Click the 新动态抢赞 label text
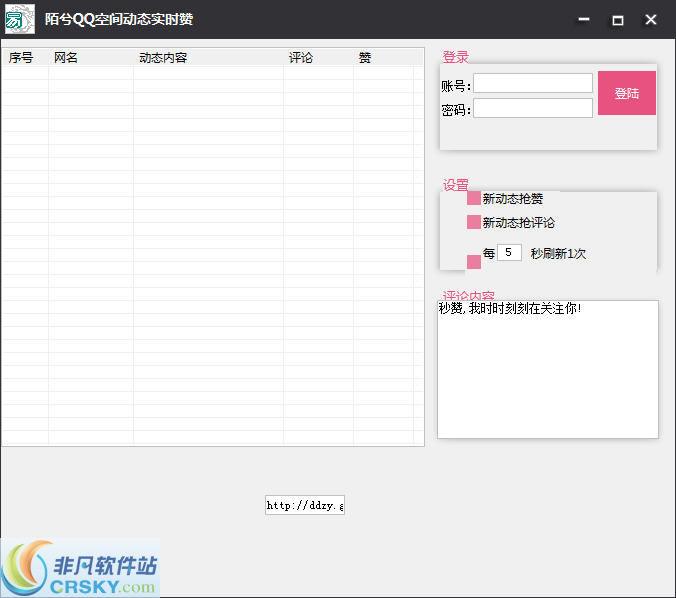The width and height of the screenshot is (676, 598). pyautogui.click(x=513, y=199)
